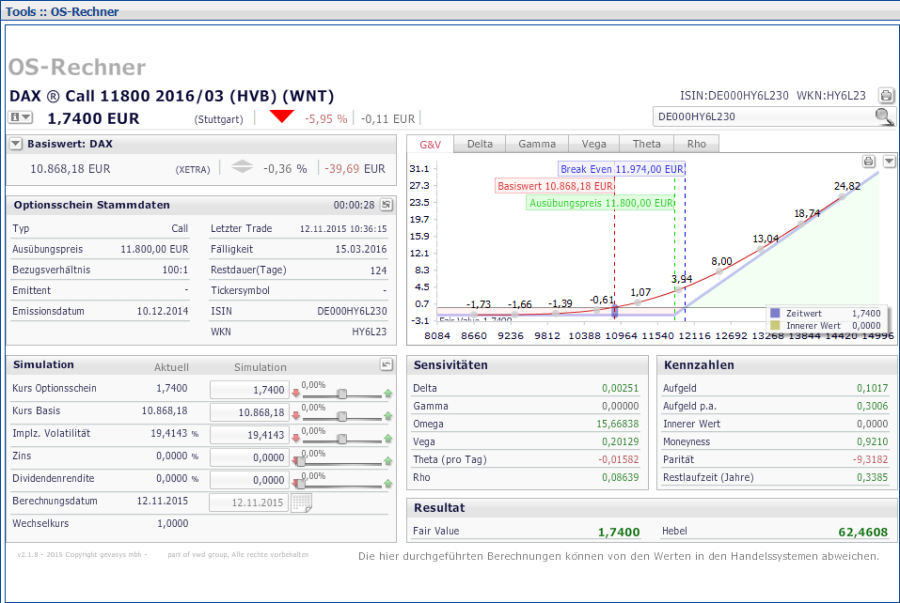Click the search magnifier icon beside ISIN field
The width and height of the screenshot is (900, 603).
pos(884,117)
